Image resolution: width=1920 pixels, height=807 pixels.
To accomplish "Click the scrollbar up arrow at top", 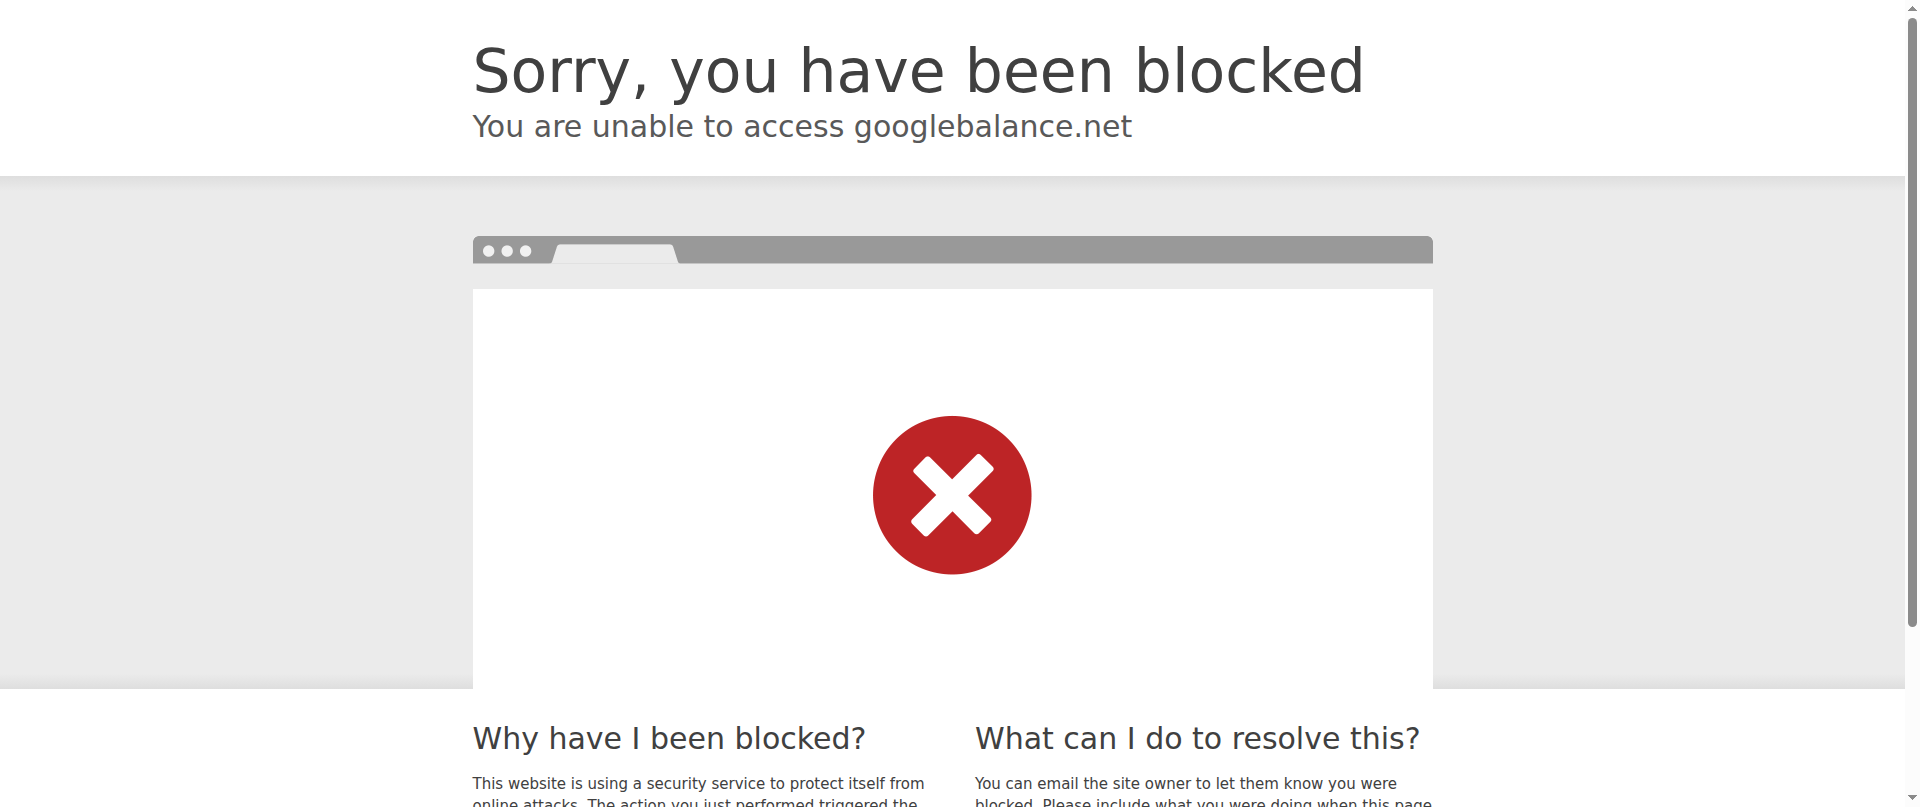I will pos(1912,7).
